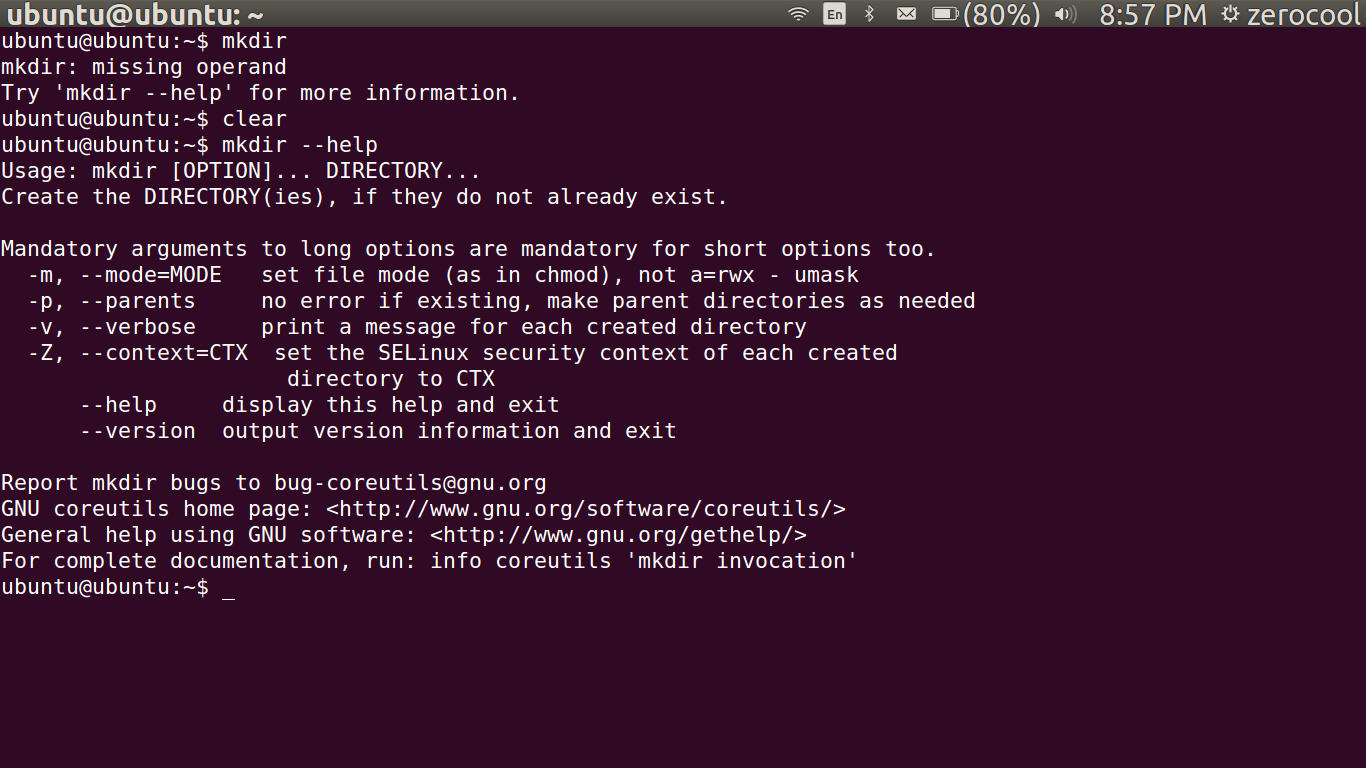This screenshot has width=1366, height=768.
Task: Open the 8:57 PM clock menu
Action: click(x=1153, y=14)
